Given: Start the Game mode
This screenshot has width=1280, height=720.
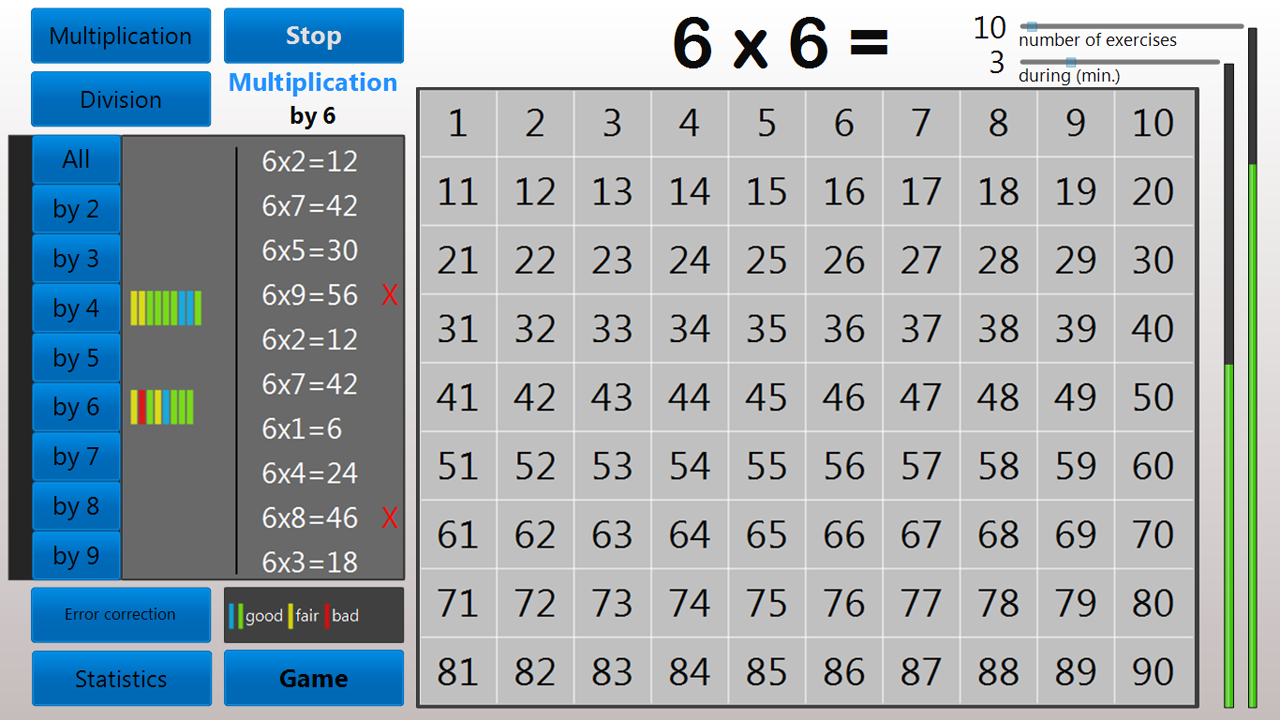Looking at the screenshot, I should point(313,678).
